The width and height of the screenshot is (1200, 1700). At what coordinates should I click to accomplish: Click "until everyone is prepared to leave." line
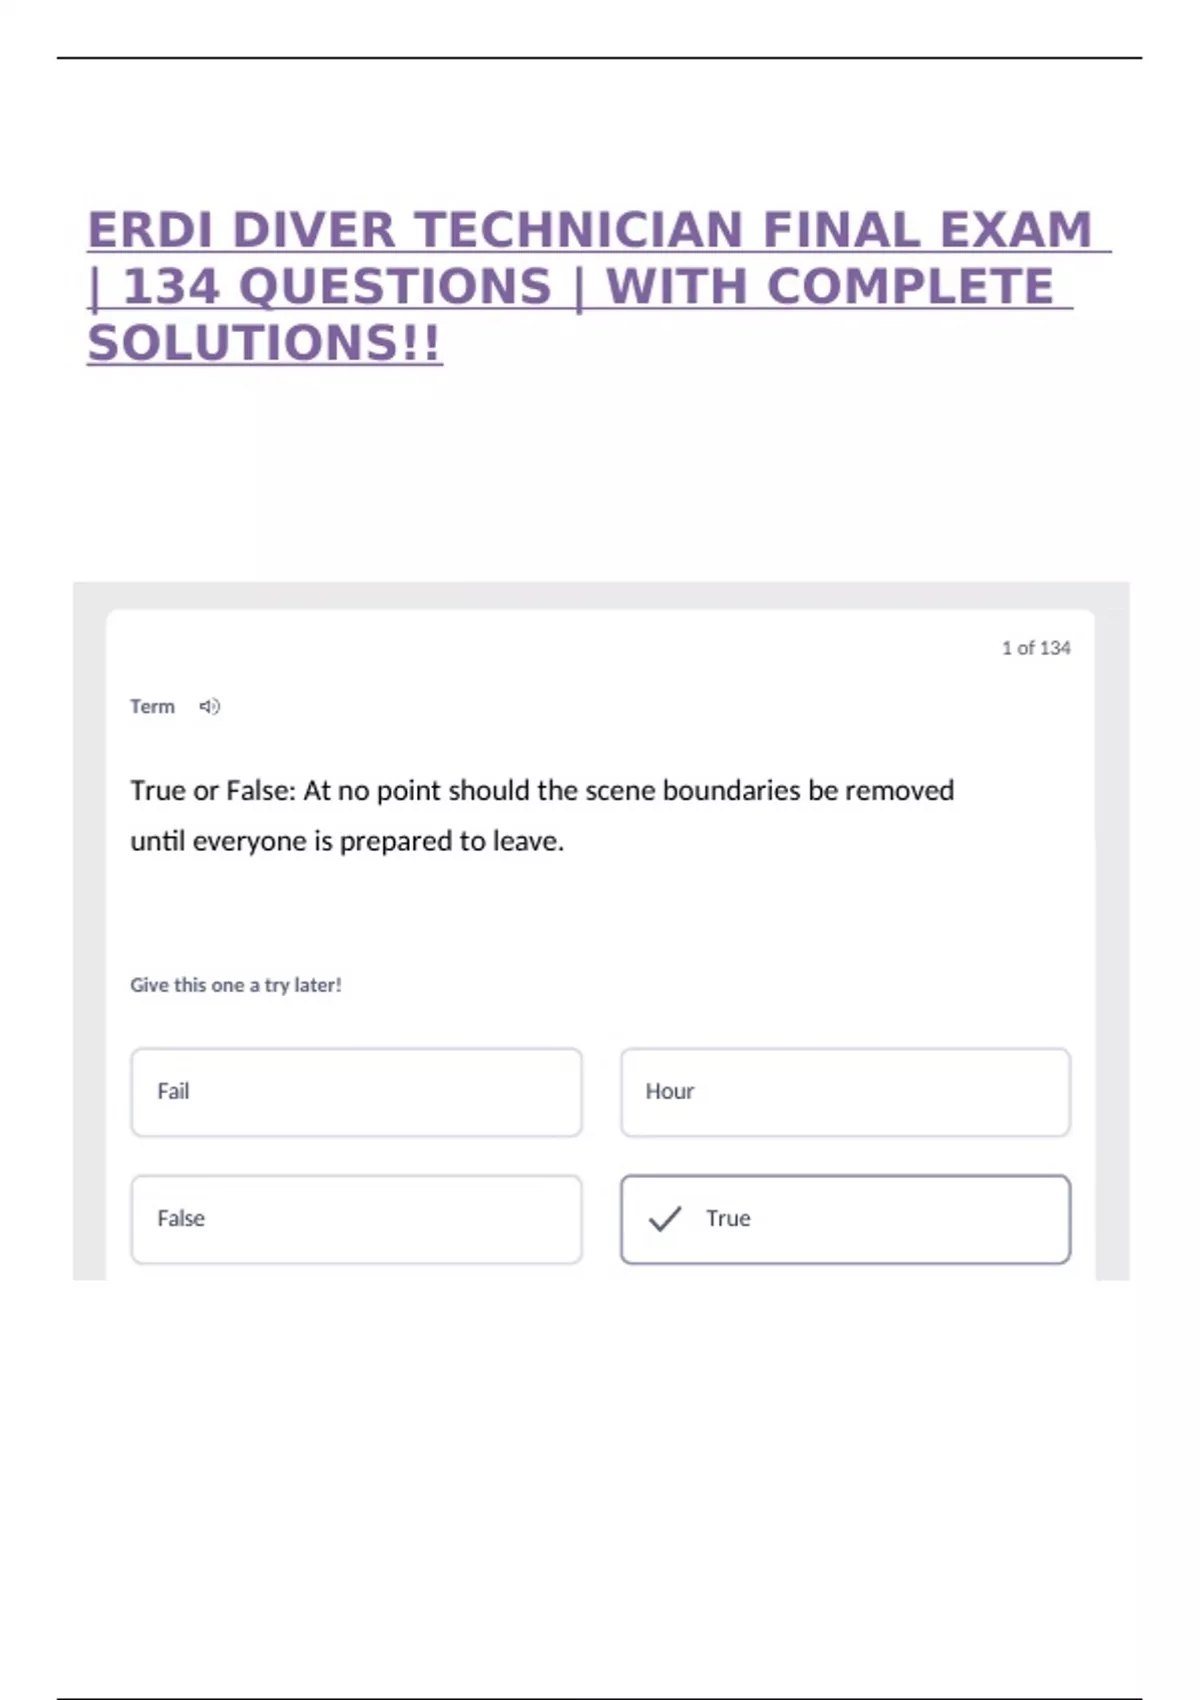(347, 841)
